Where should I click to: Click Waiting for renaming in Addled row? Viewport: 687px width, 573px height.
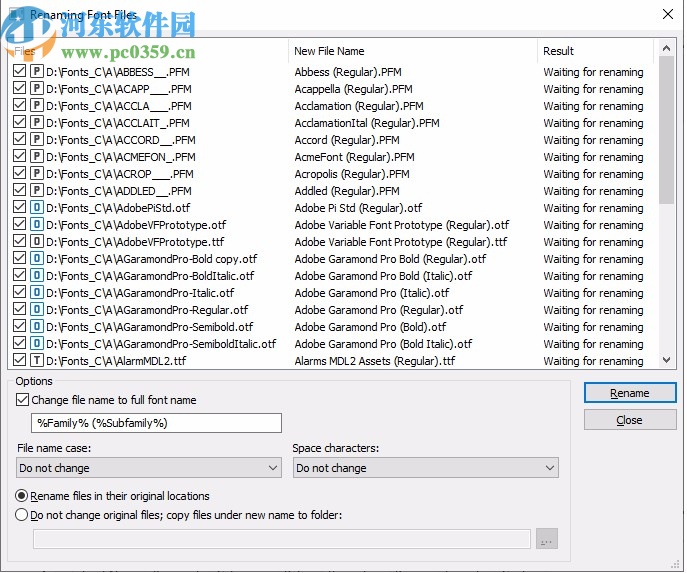pos(593,191)
